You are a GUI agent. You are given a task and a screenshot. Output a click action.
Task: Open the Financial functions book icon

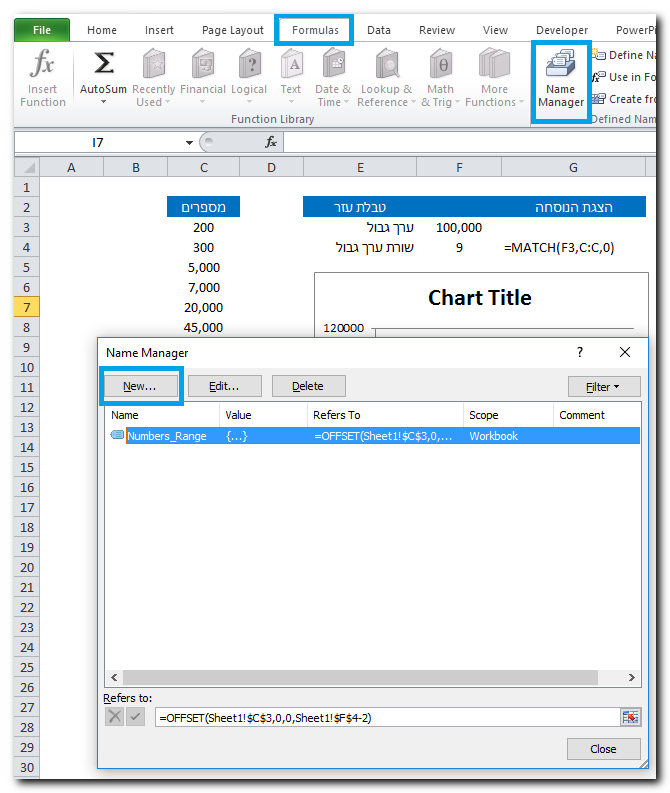202,66
